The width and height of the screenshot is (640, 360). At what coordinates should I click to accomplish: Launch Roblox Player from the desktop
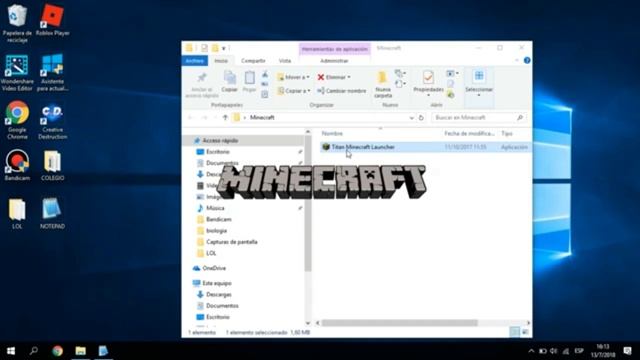pos(52,20)
